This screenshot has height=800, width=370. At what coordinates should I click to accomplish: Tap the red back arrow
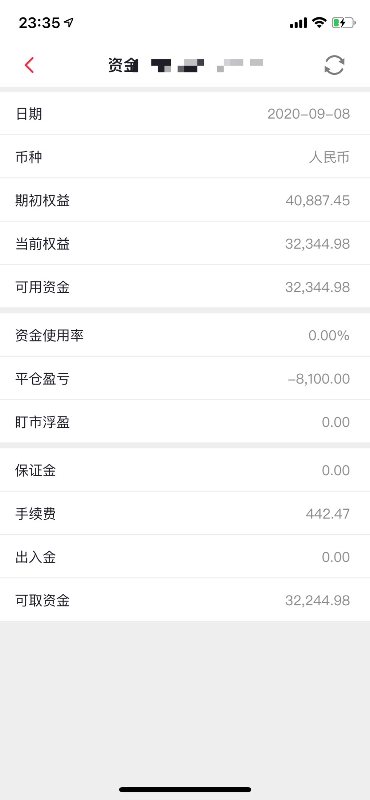coord(29,65)
